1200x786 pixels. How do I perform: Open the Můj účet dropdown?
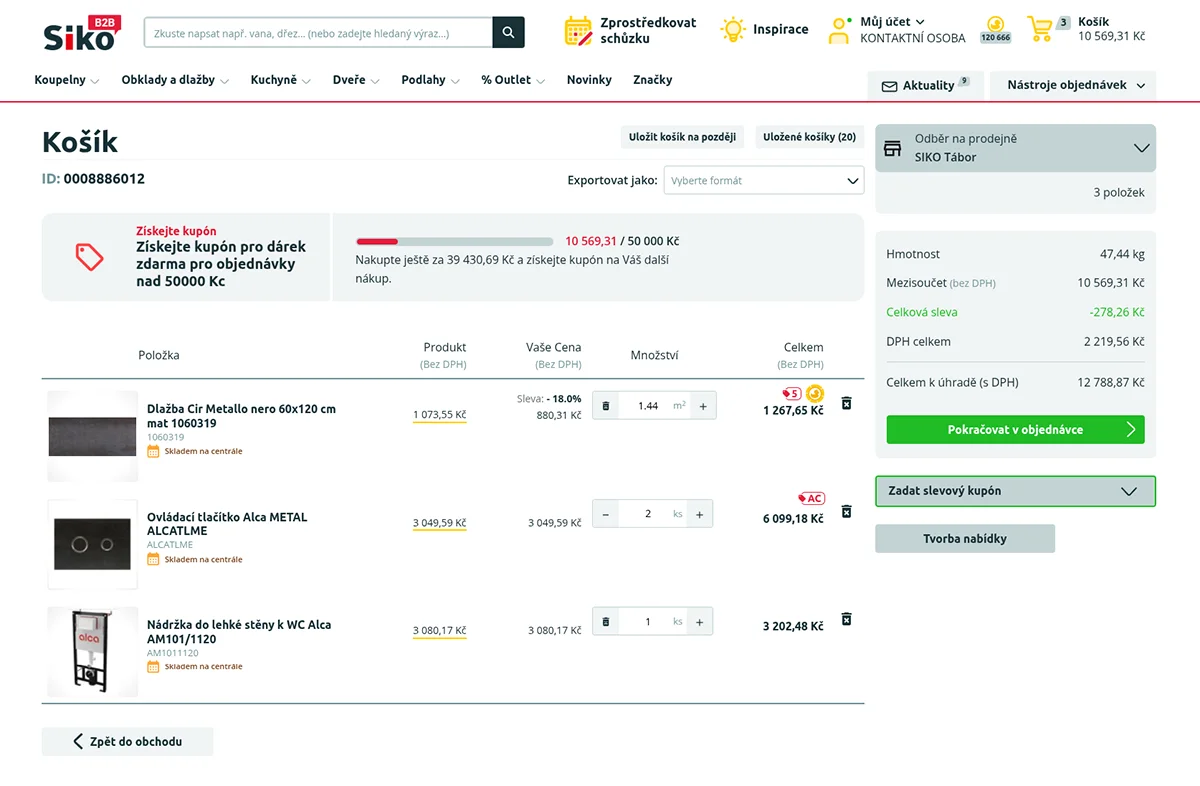893,22
